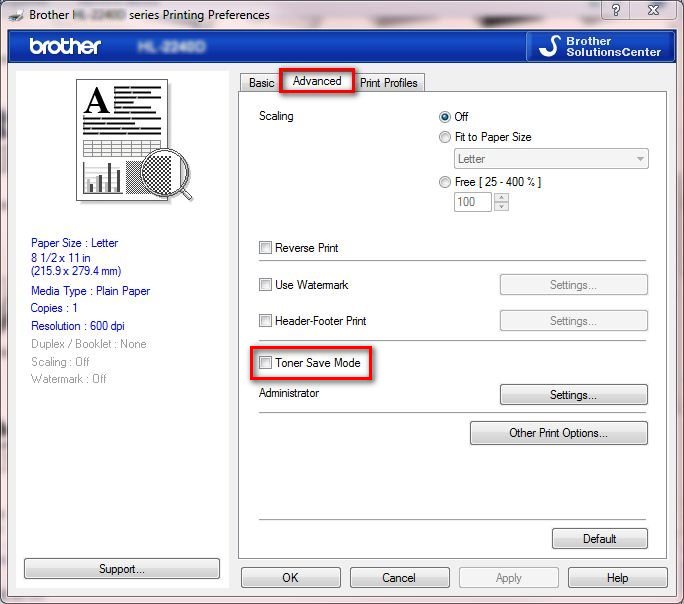684x604 pixels.
Task: Open Other Print Options dialog
Action: 558,433
